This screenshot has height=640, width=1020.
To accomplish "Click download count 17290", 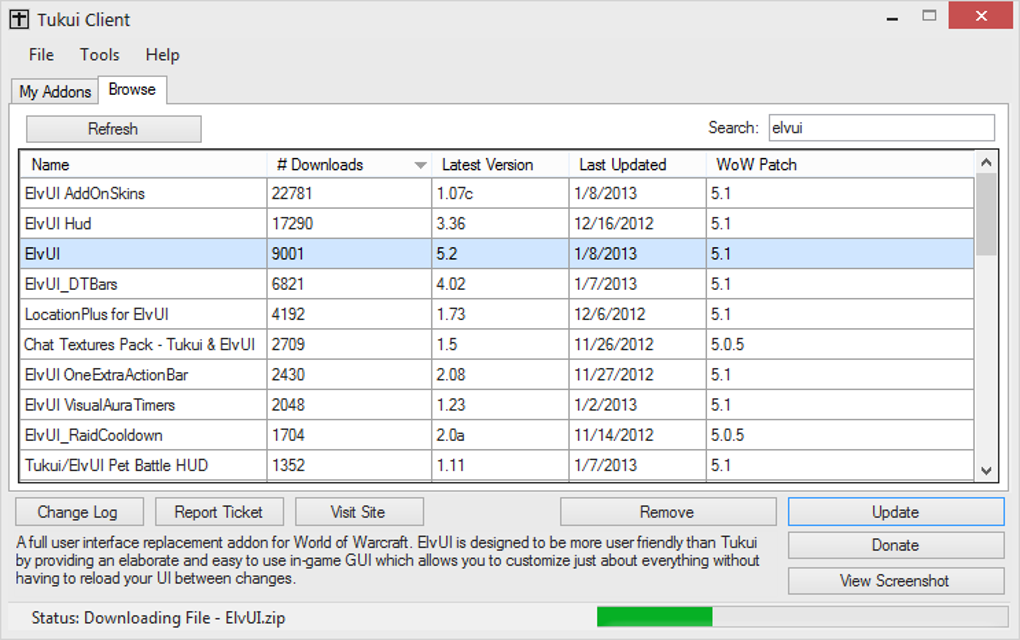I will [x=292, y=224].
